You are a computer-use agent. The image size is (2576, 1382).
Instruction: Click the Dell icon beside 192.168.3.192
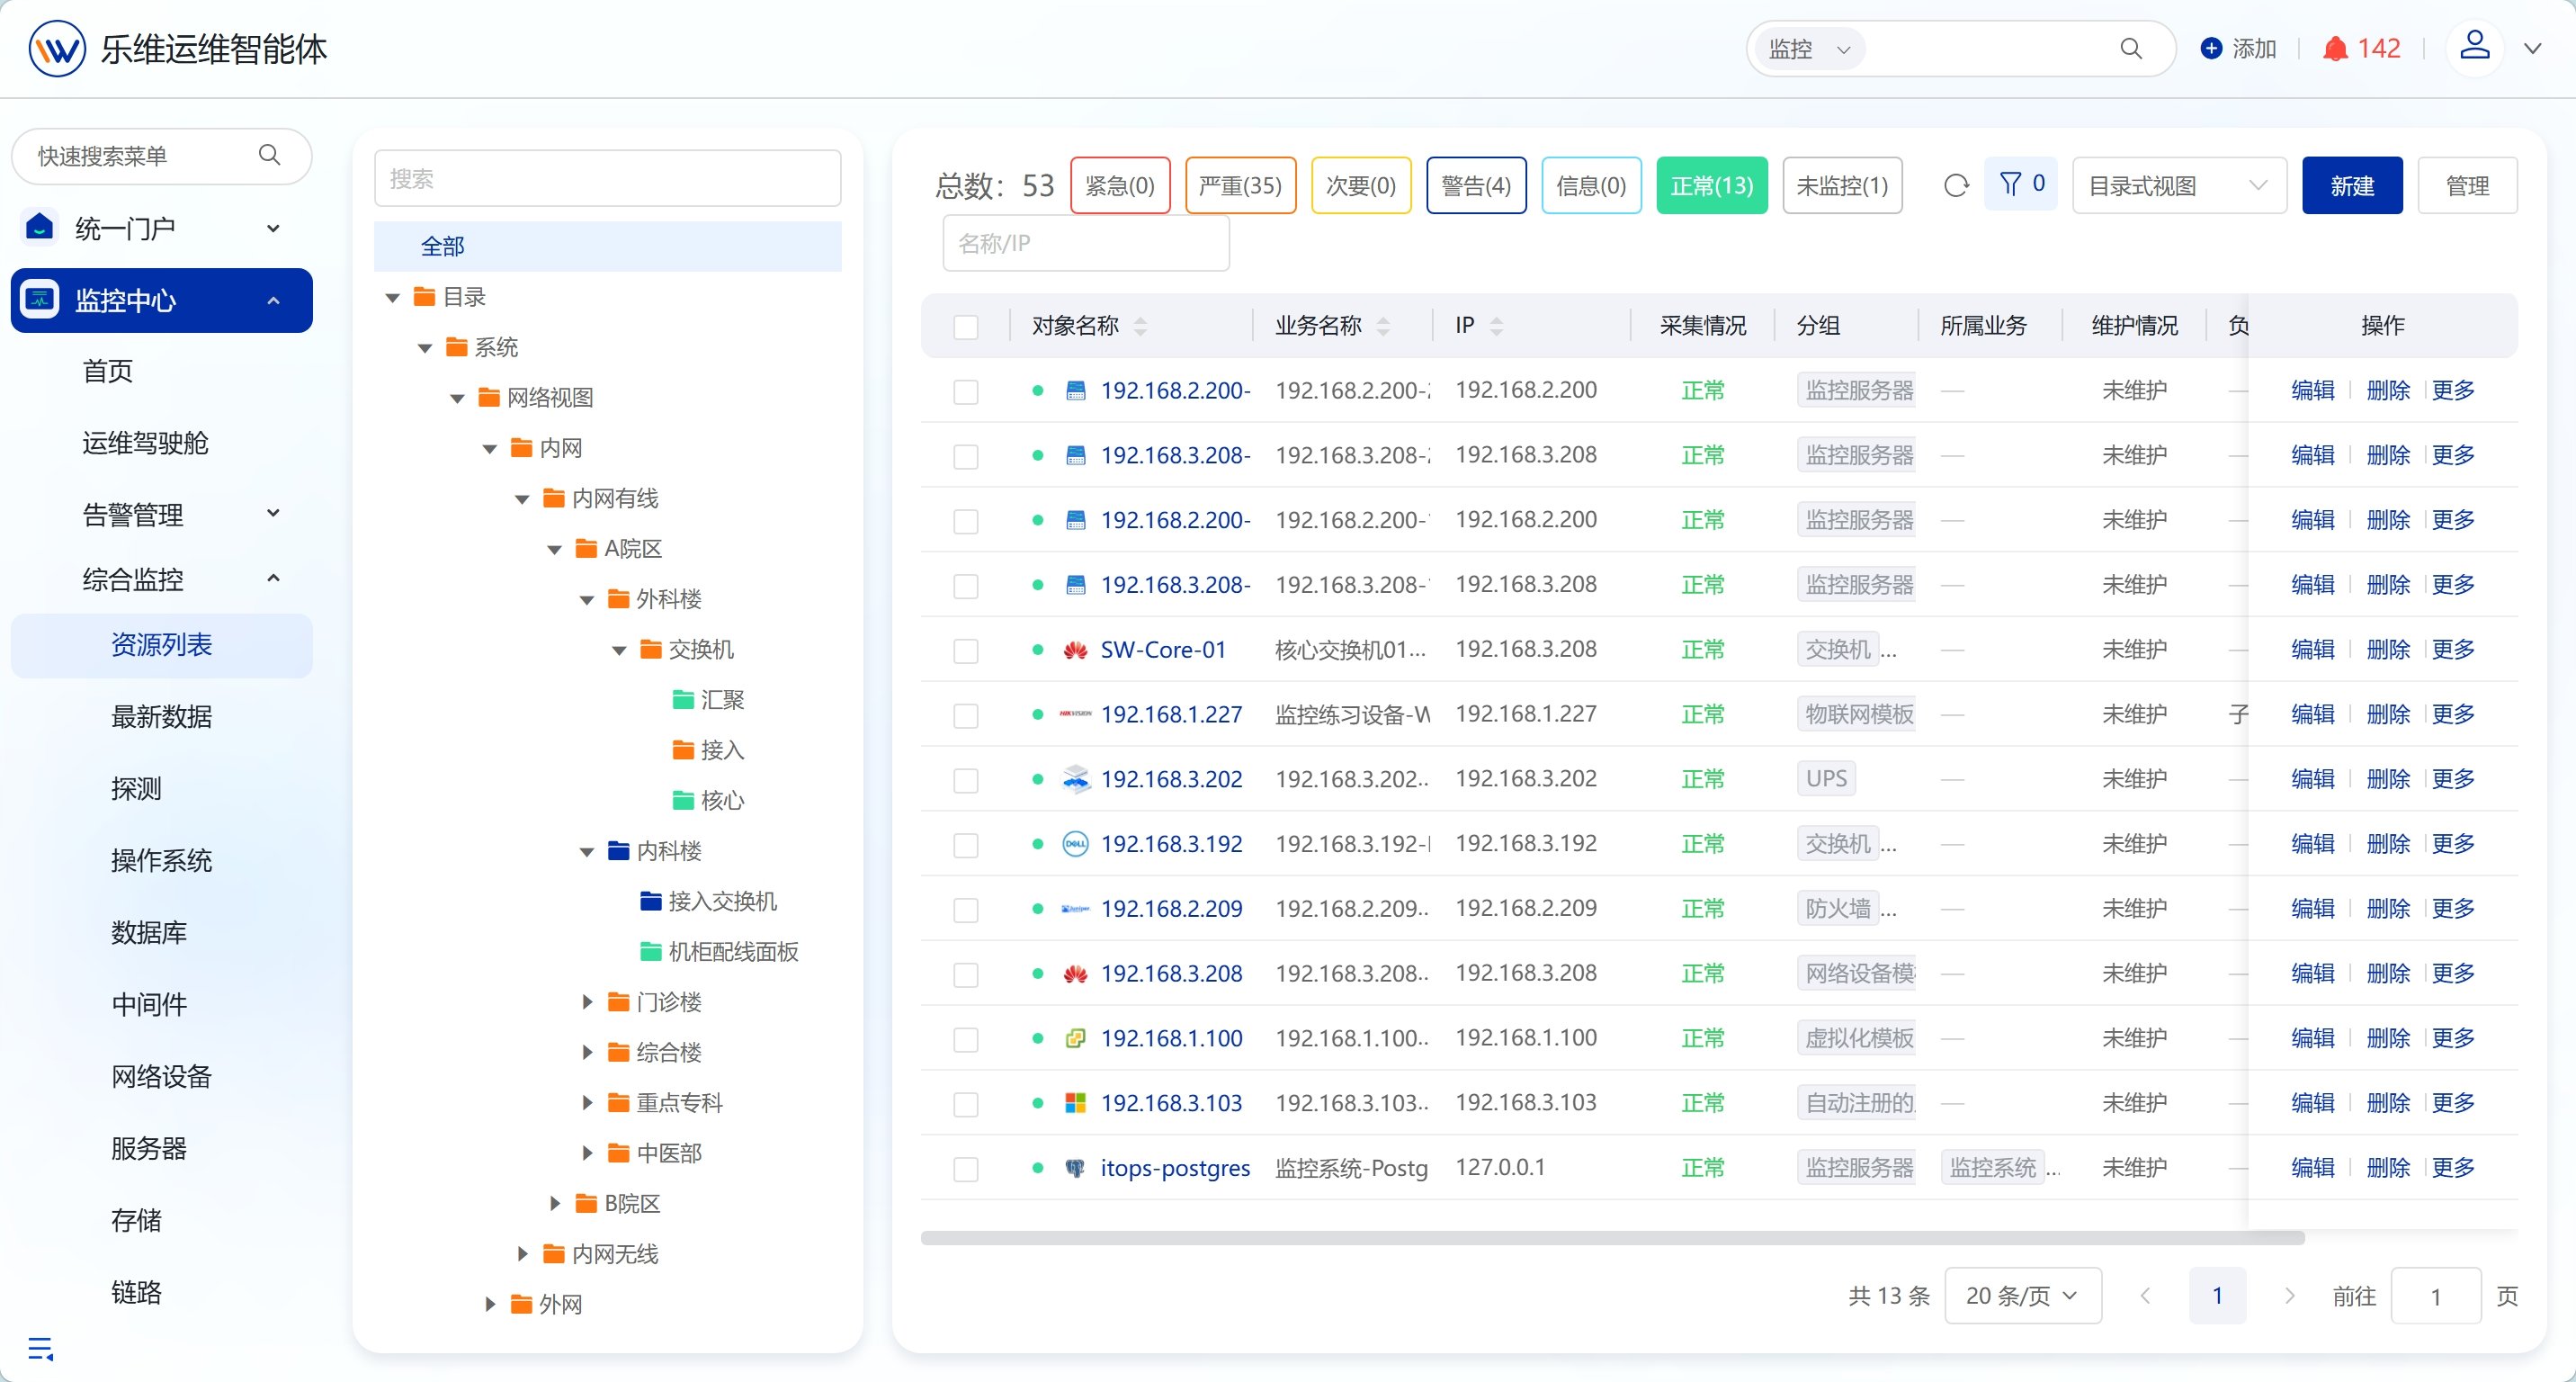[x=1075, y=844]
